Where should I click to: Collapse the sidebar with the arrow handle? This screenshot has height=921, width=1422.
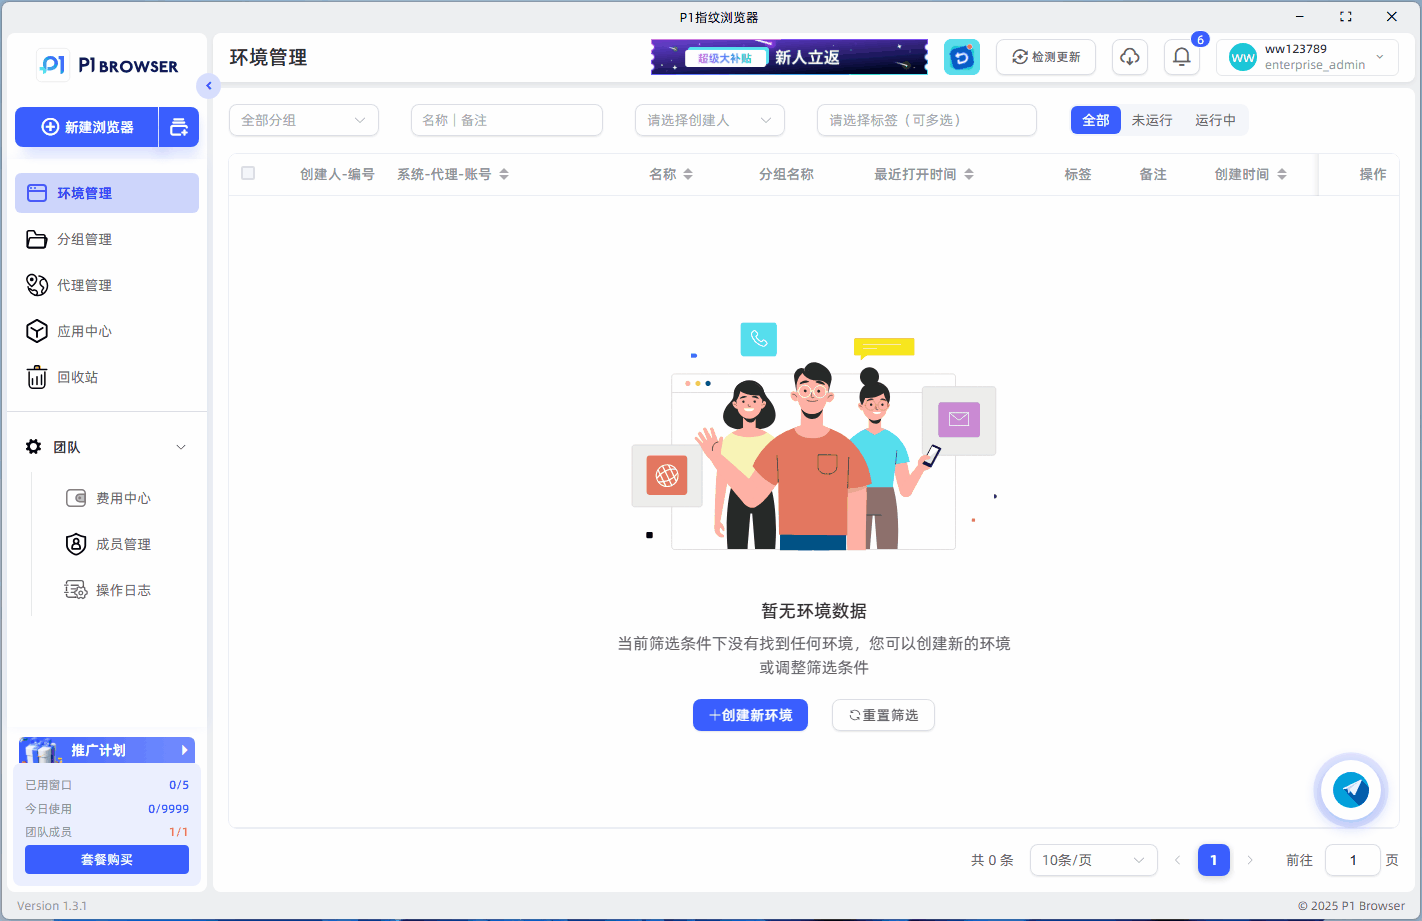208,86
